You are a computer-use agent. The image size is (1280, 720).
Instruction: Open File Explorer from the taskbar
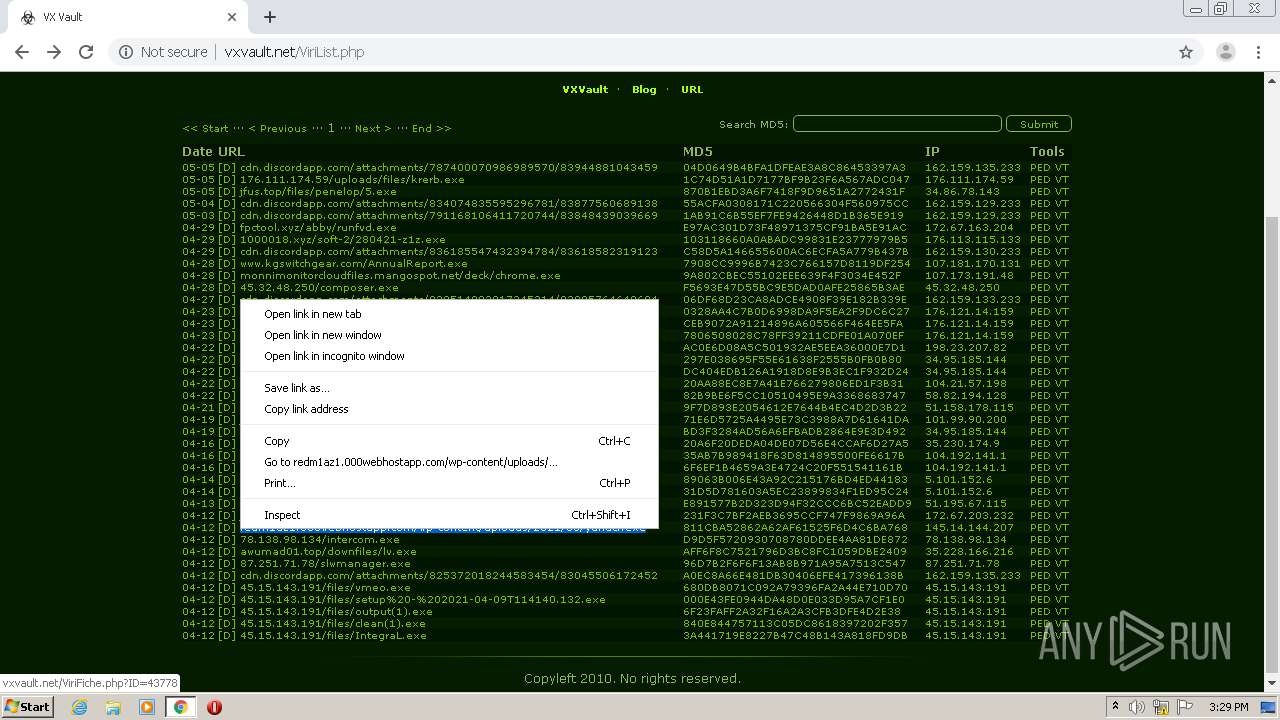click(x=113, y=707)
